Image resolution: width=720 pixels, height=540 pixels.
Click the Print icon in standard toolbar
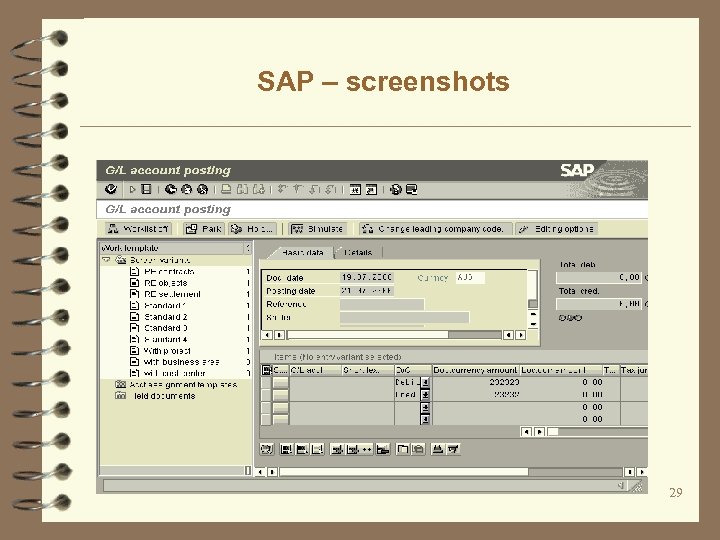pos(226,189)
